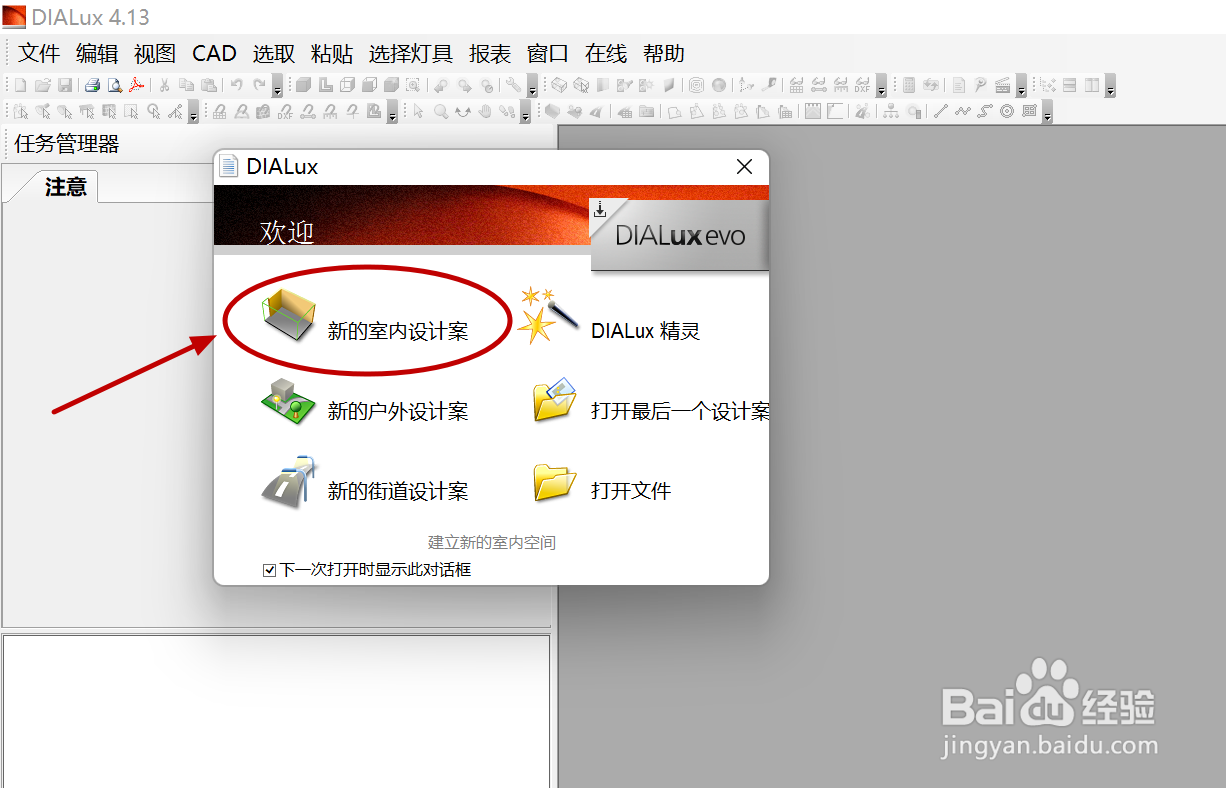Click the printer toolbar icon
Image resolution: width=1226 pixels, height=788 pixels.
(92, 86)
